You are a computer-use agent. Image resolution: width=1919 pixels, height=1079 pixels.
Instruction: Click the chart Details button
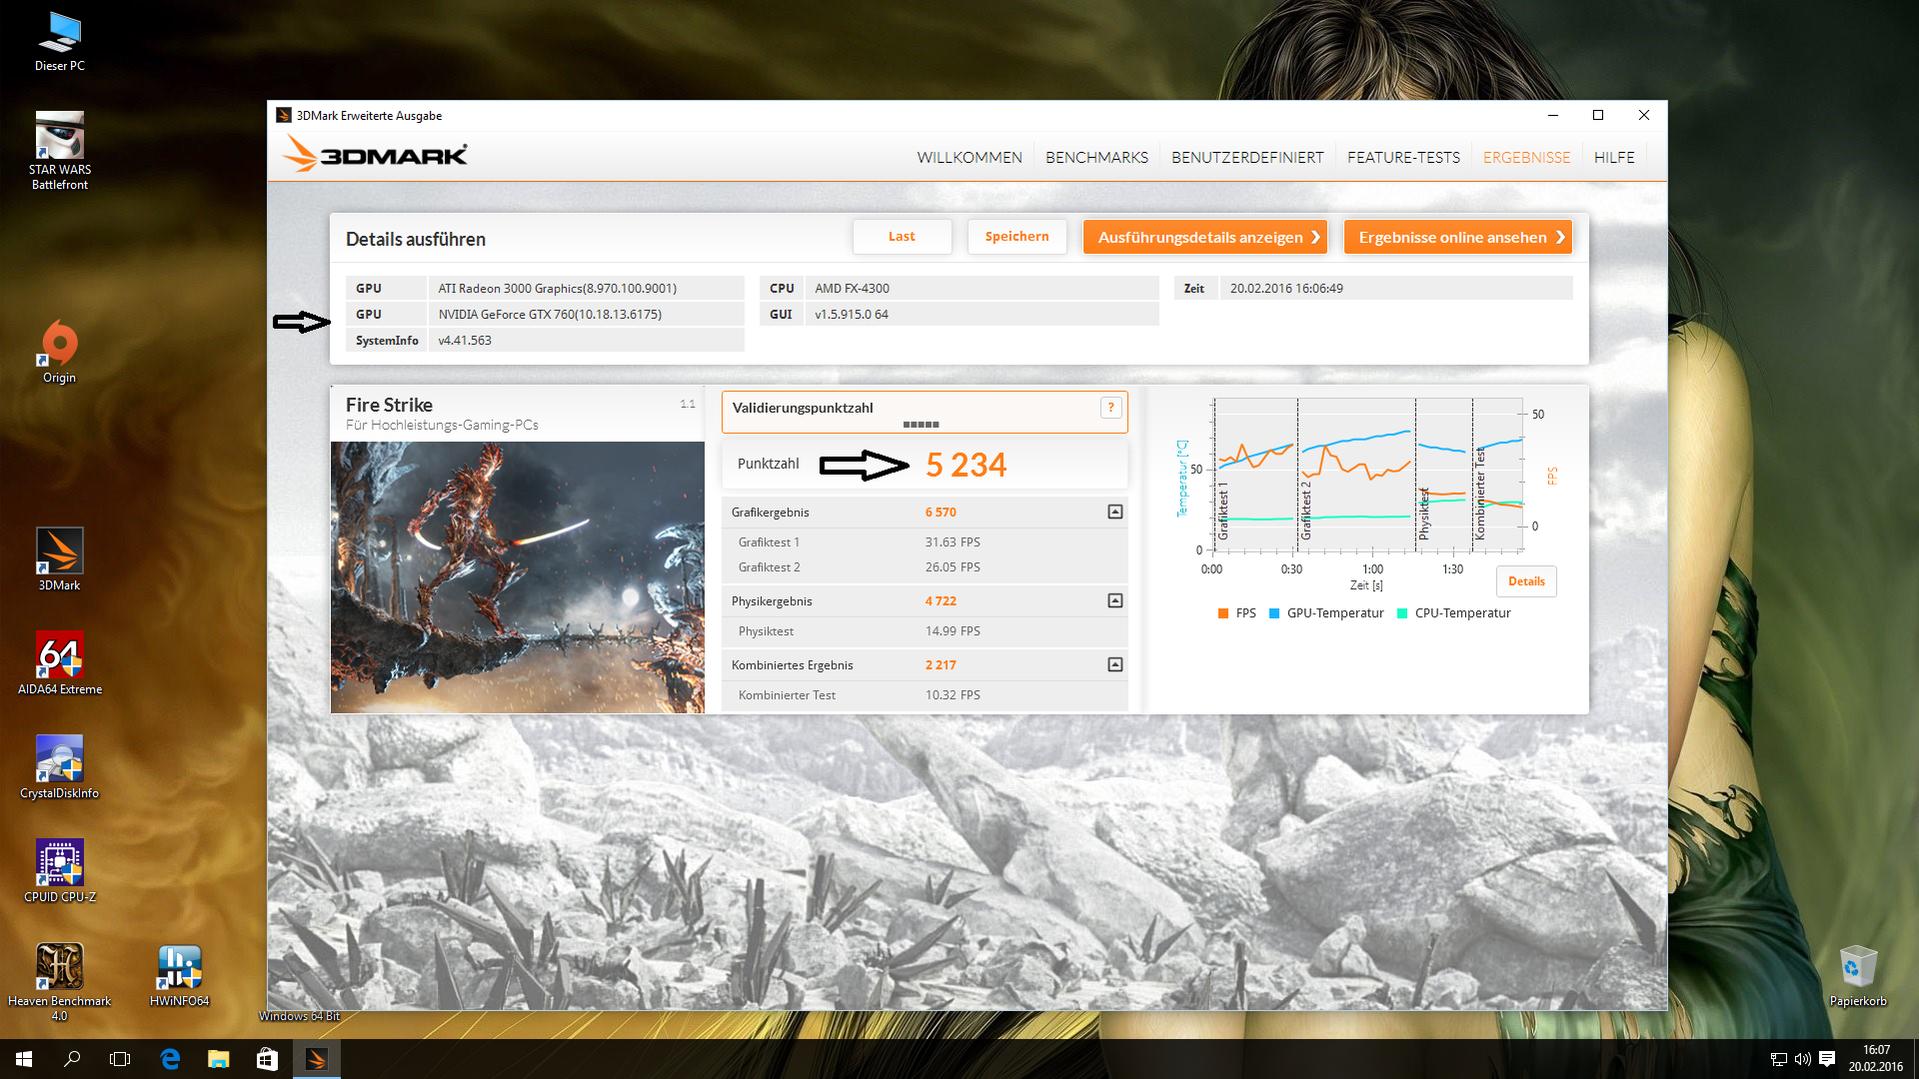(1526, 581)
